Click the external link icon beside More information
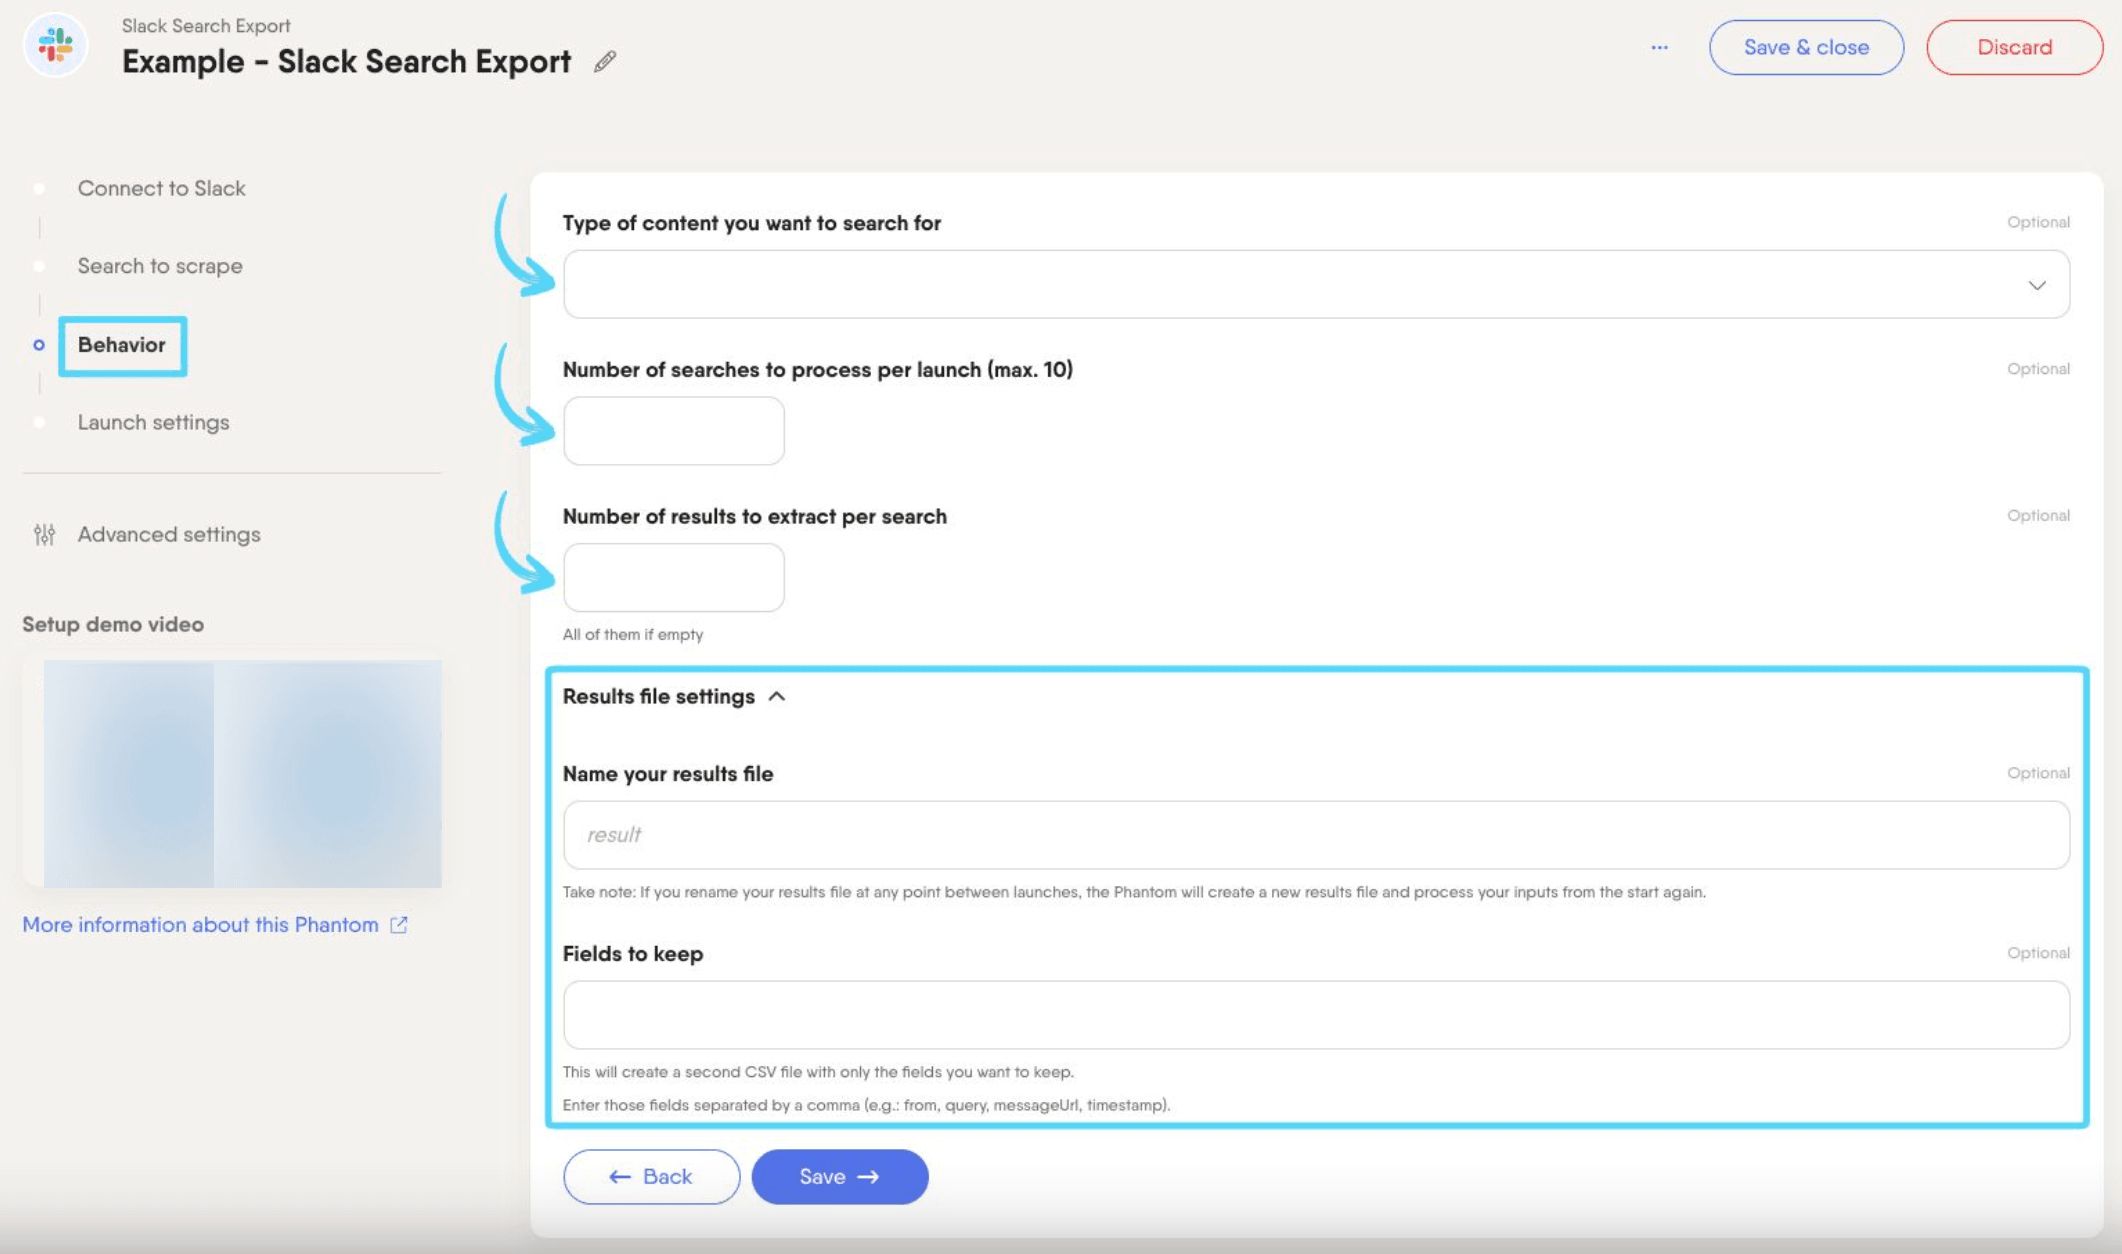Viewport: 2122px width, 1254px height. click(399, 925)
